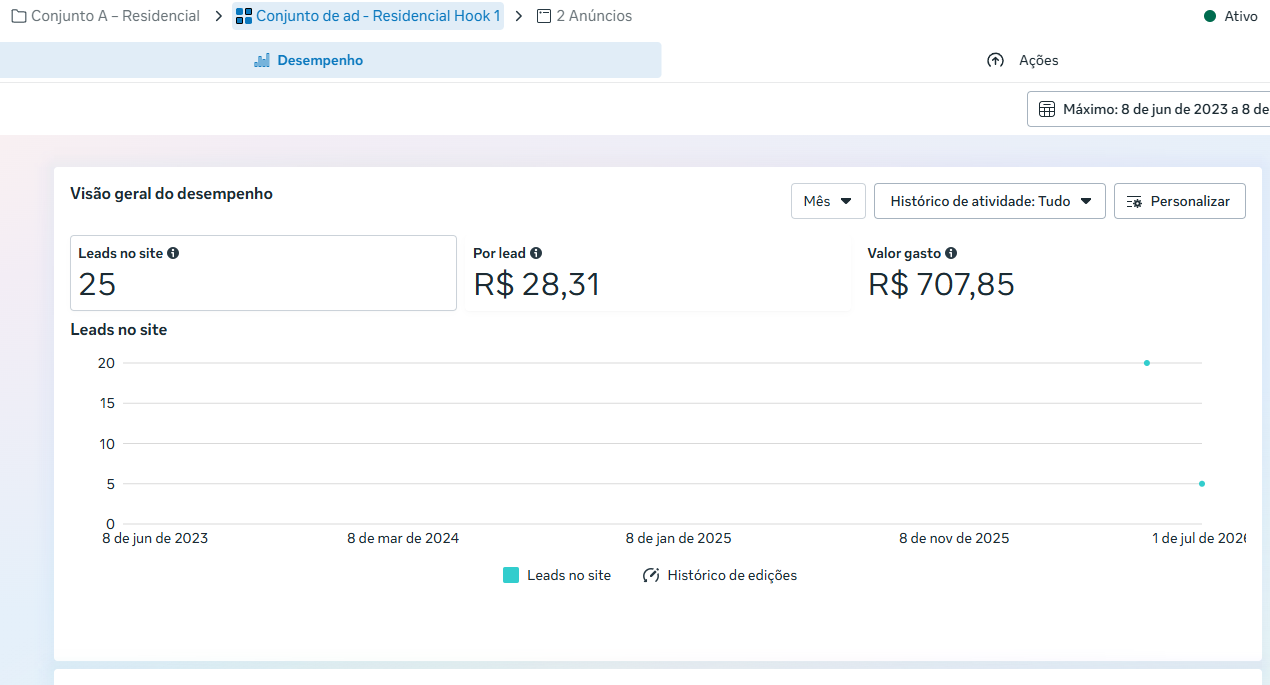Open the 2 Anúncios breadcrumb
The image size is (1270, 685).
point(594,16)
